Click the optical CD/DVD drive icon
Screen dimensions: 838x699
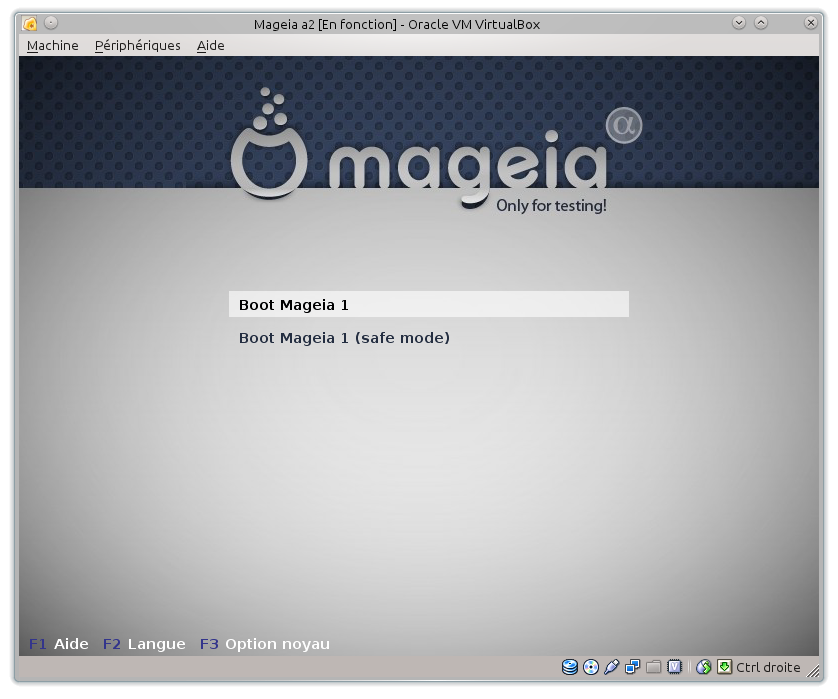click(591, 667)
